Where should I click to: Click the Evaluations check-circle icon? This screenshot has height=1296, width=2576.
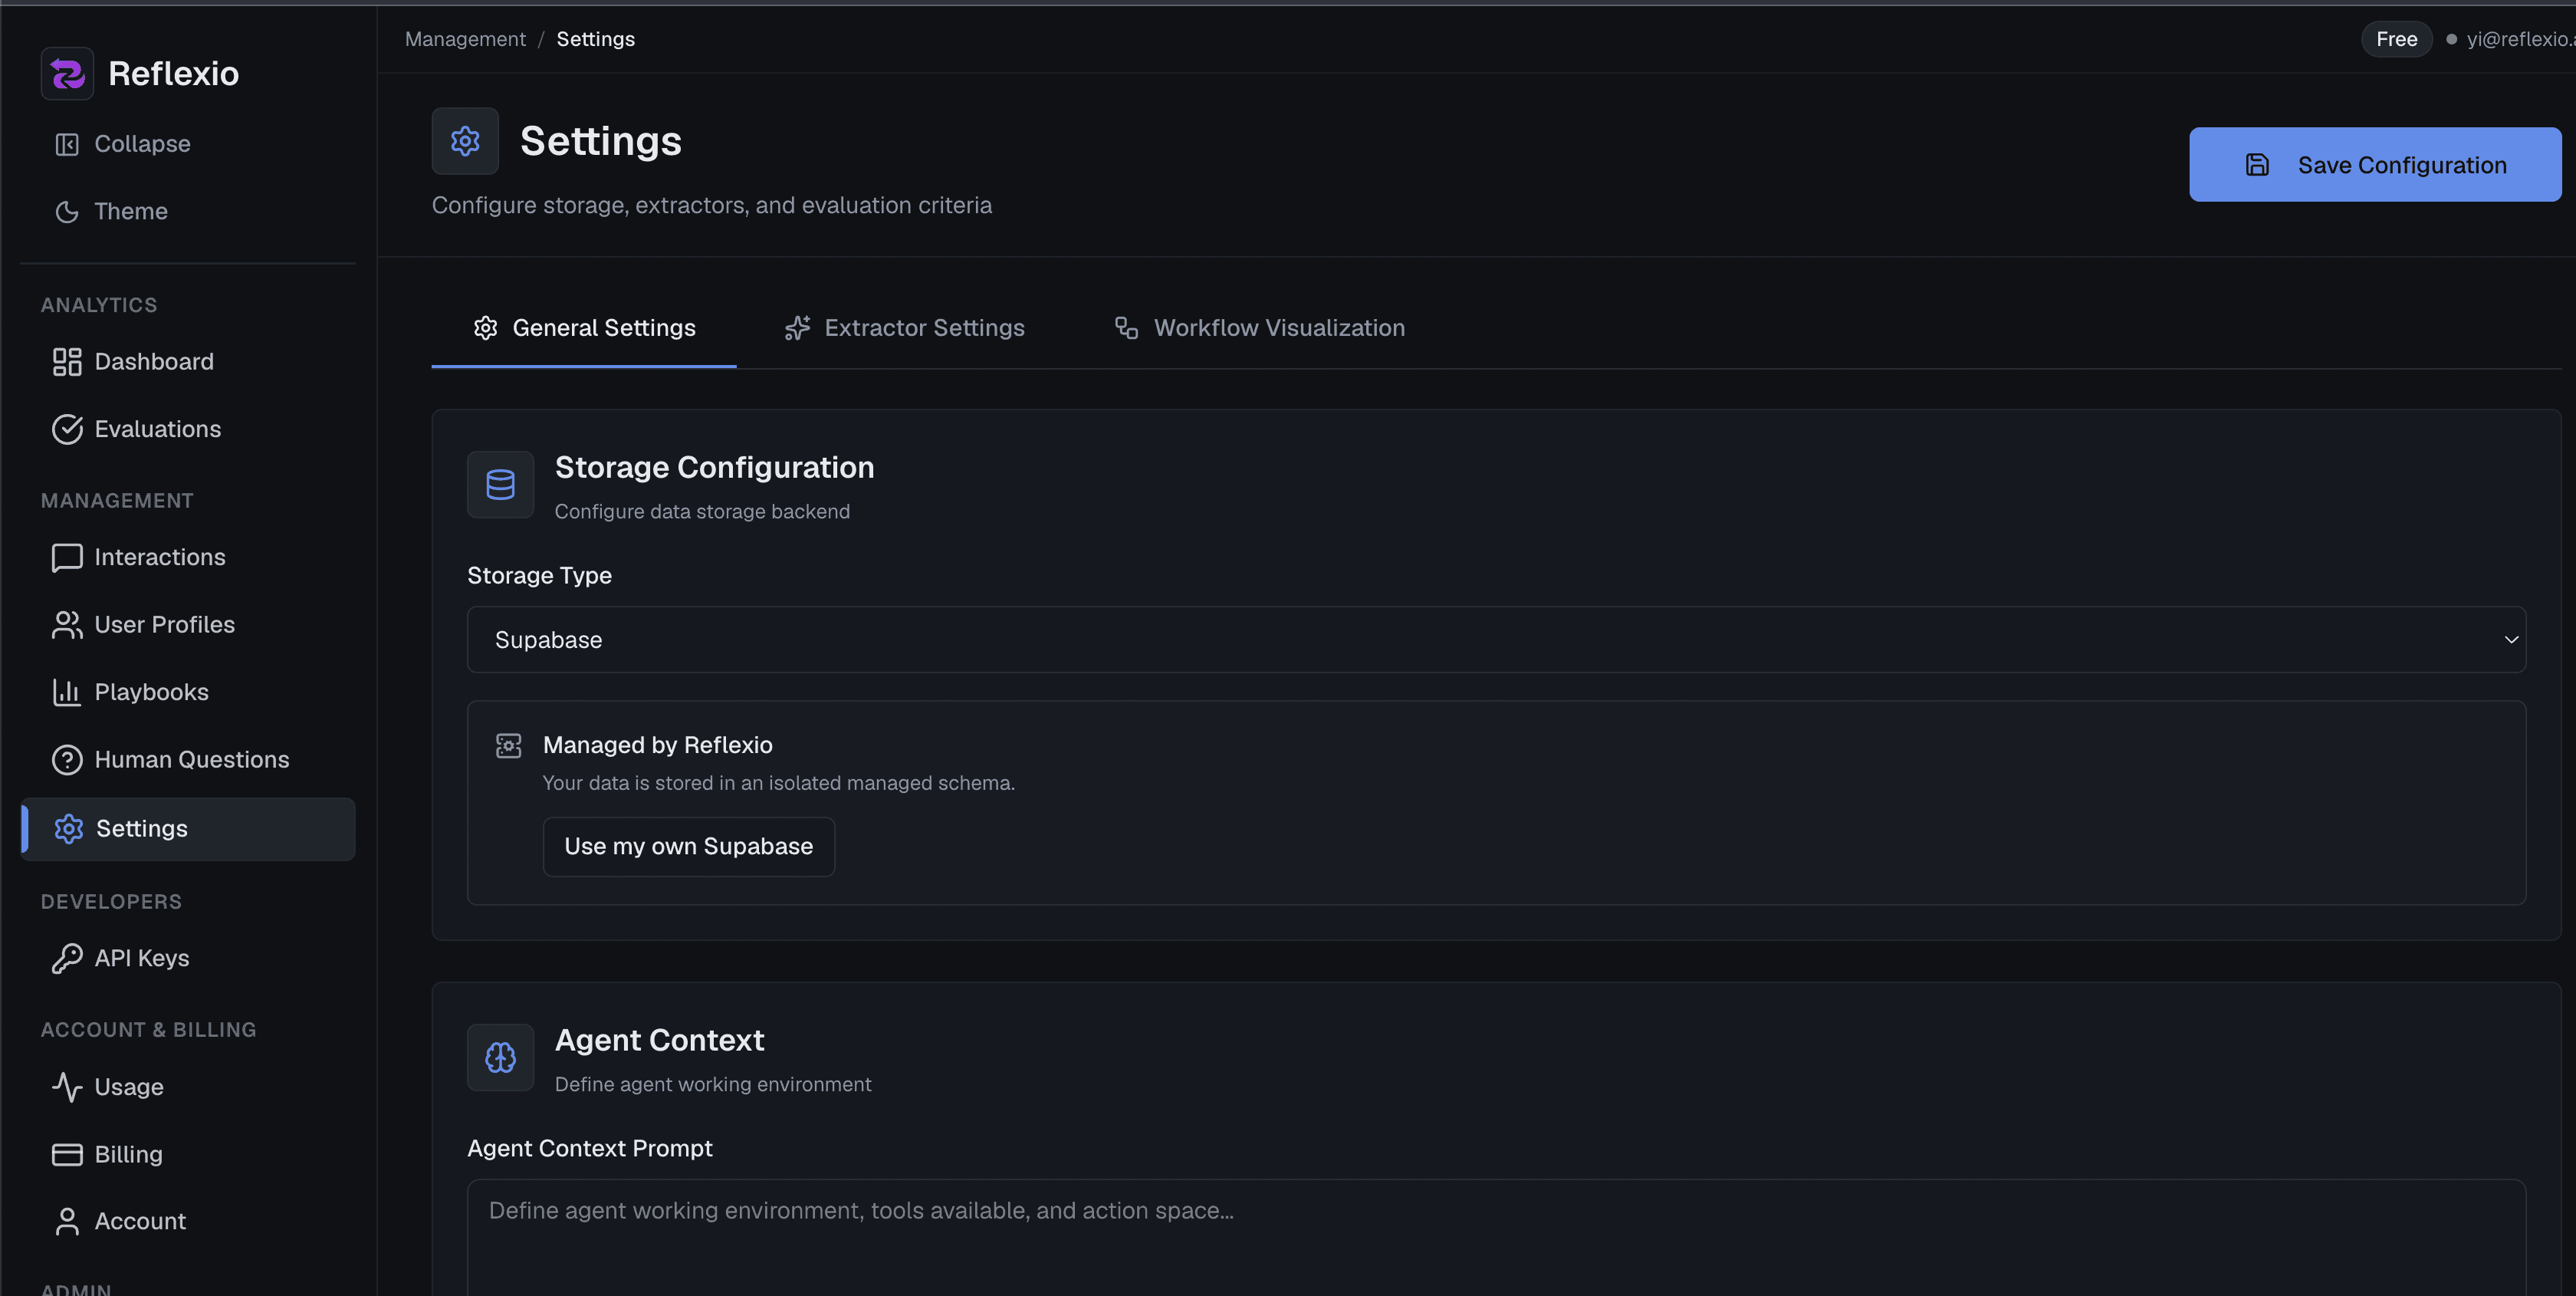(67, 429)
